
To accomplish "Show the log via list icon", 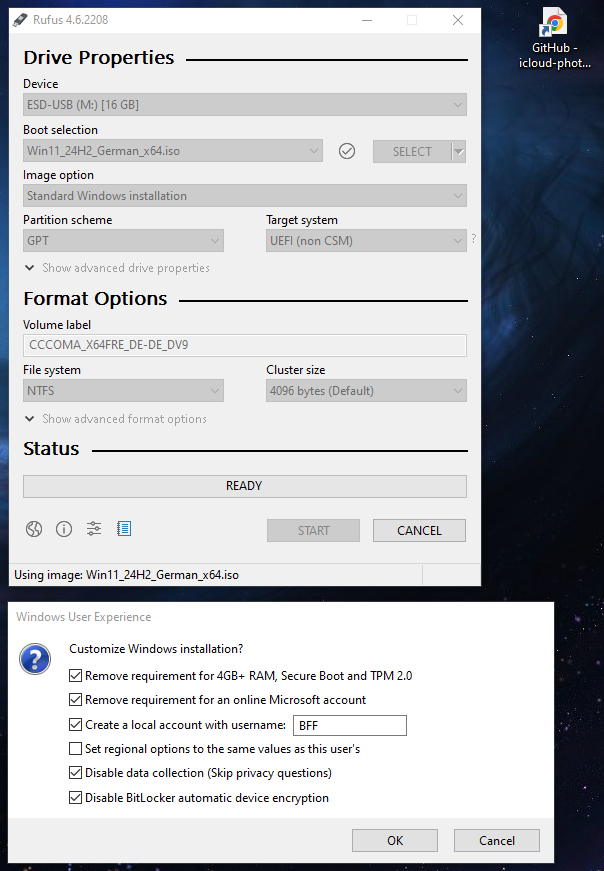I will (x=124, y=529).
